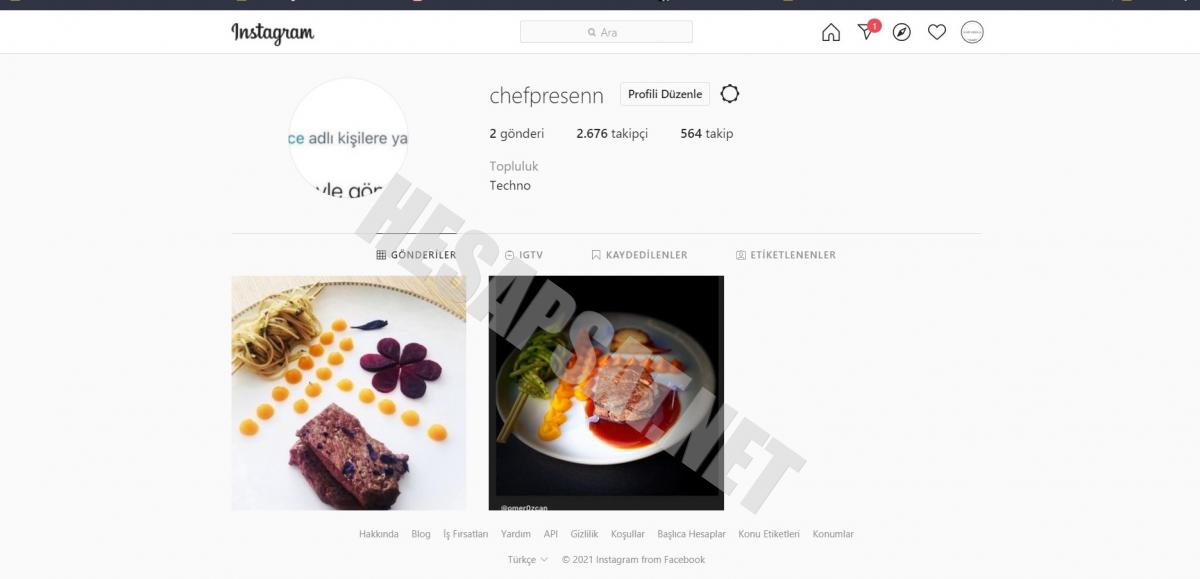This screenshot has width=1200, height=579.
Task: Open the pasta and purple flower post
Action: pos(349,393)
